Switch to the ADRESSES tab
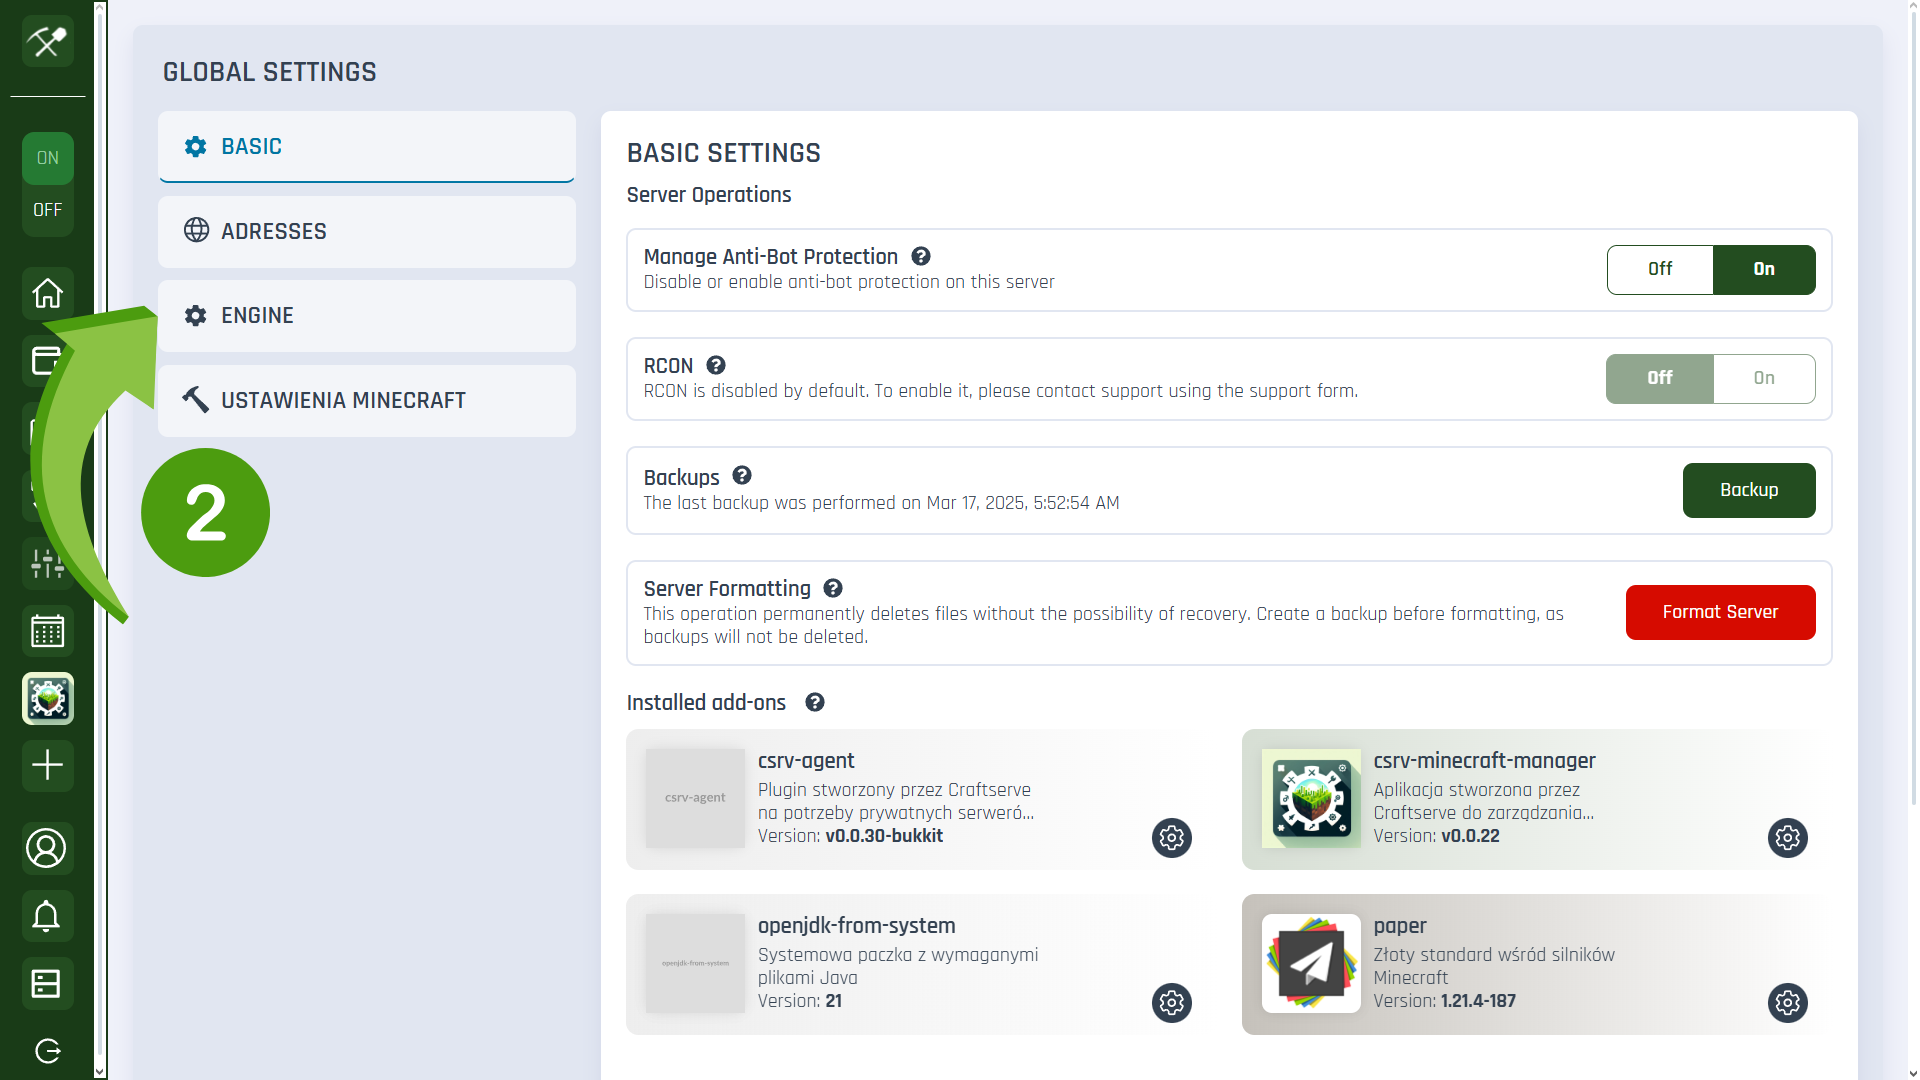 point(366,231)
